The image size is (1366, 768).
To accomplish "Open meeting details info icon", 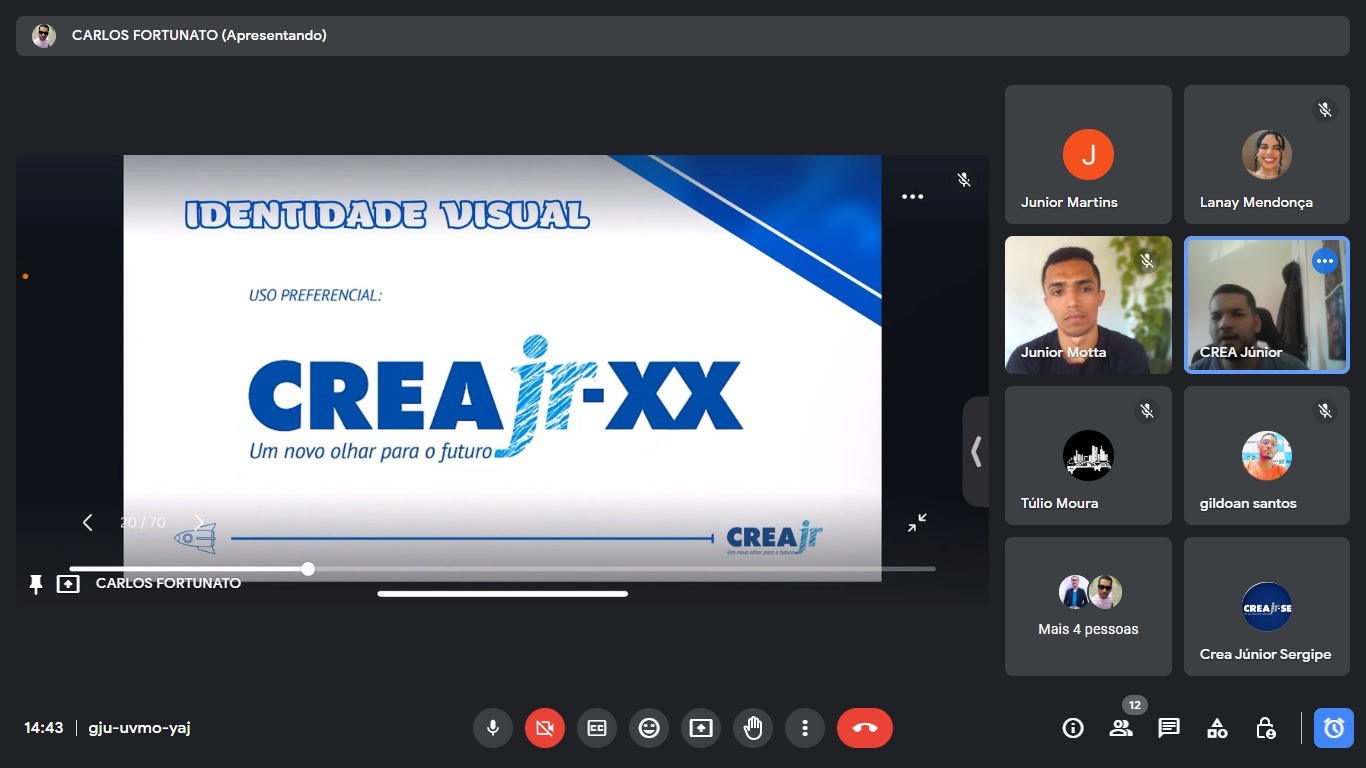I will click(1073, 728).
